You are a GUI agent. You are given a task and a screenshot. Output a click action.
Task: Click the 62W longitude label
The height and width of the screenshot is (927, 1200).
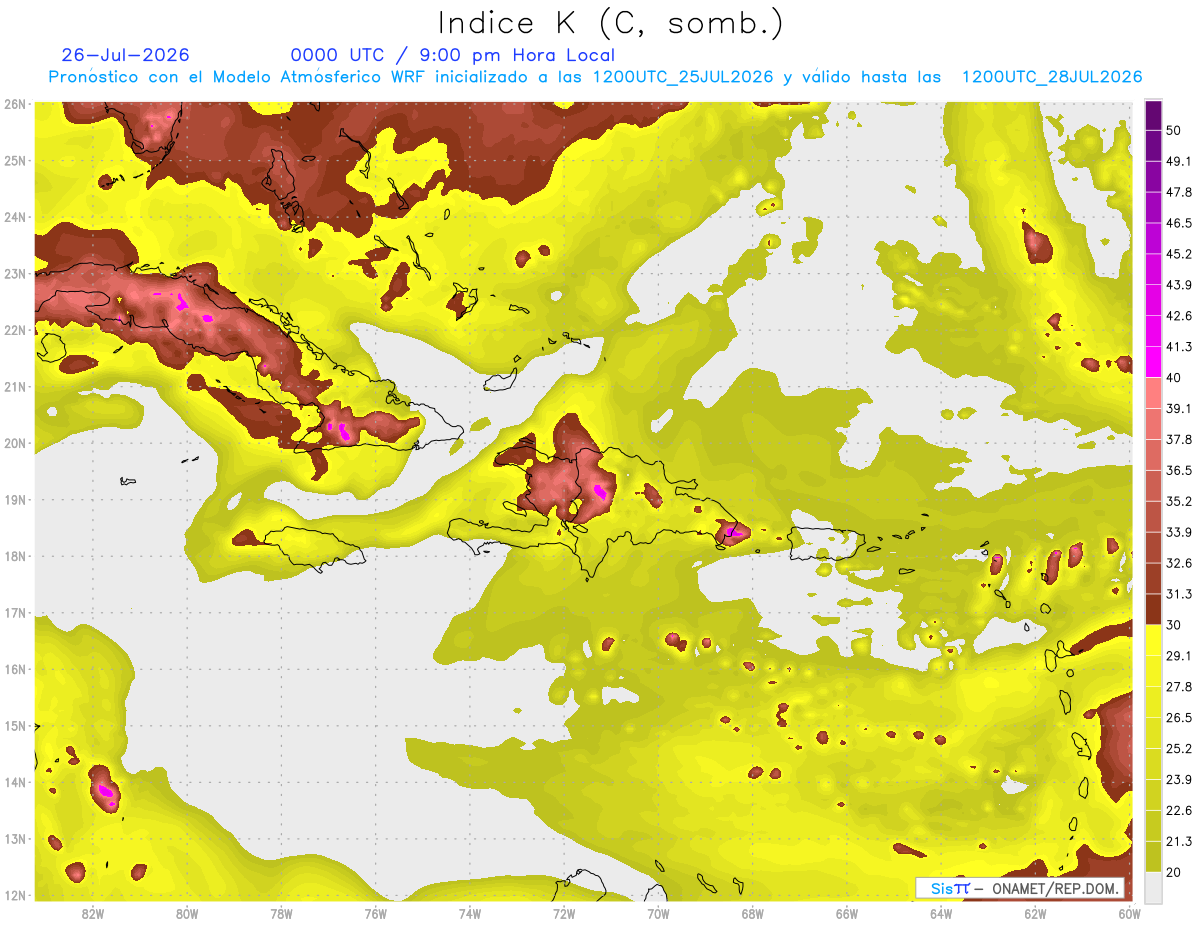pyautogui.click(x=1034, y=913)
